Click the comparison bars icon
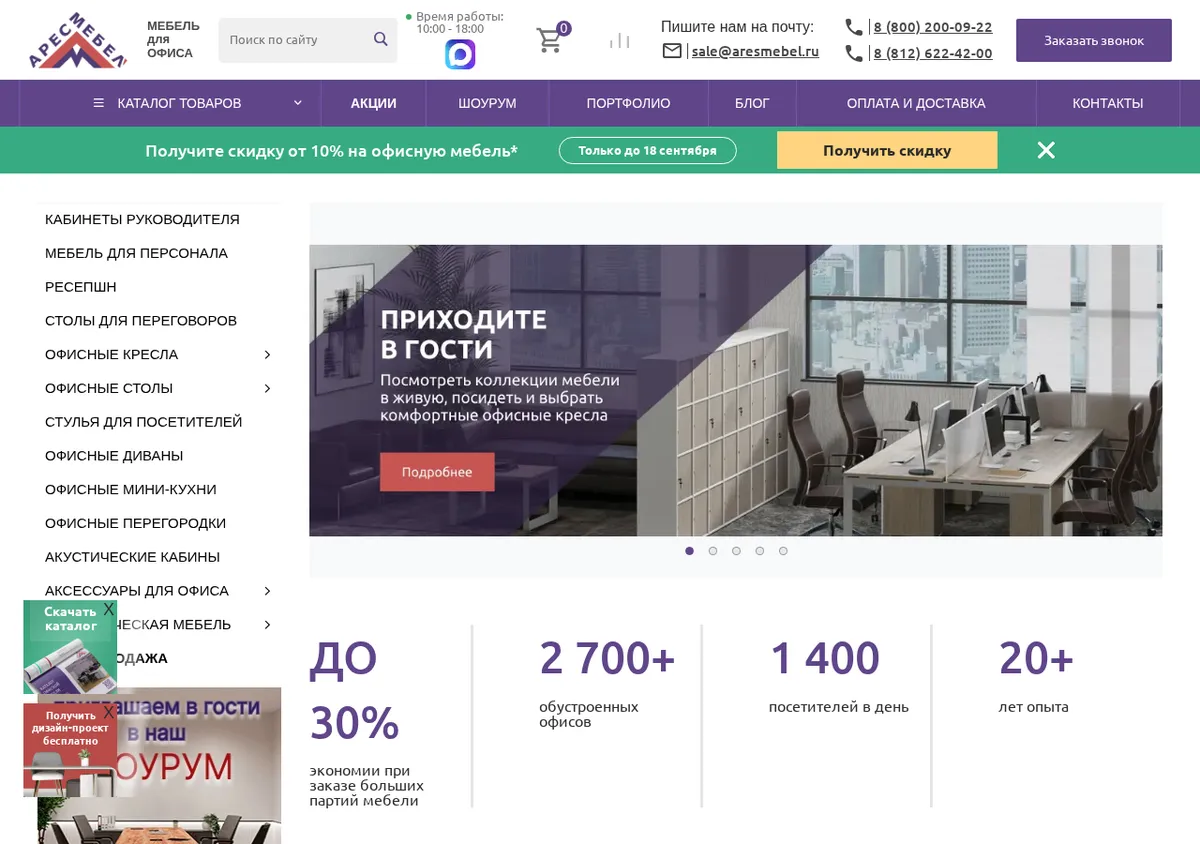 click(x=620, y=41)
